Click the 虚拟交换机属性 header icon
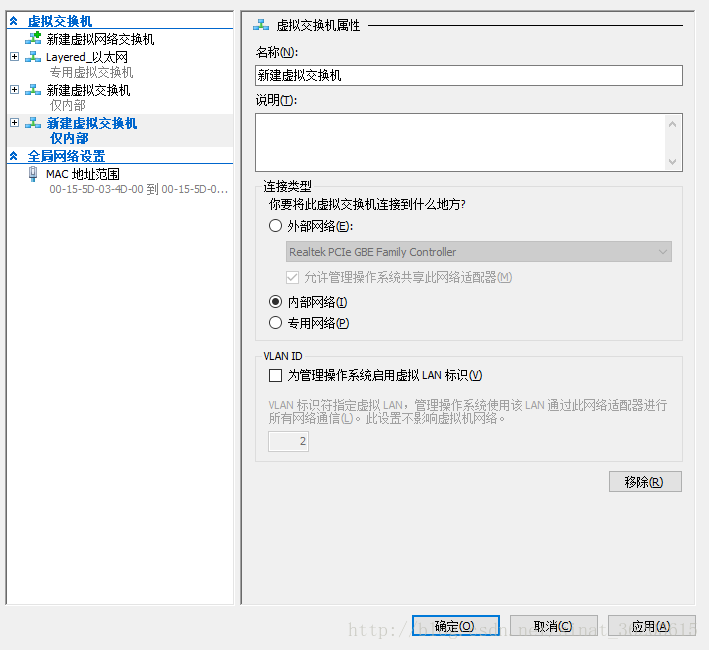This screenshot has width=709, height=650. (x=261, y=25)
